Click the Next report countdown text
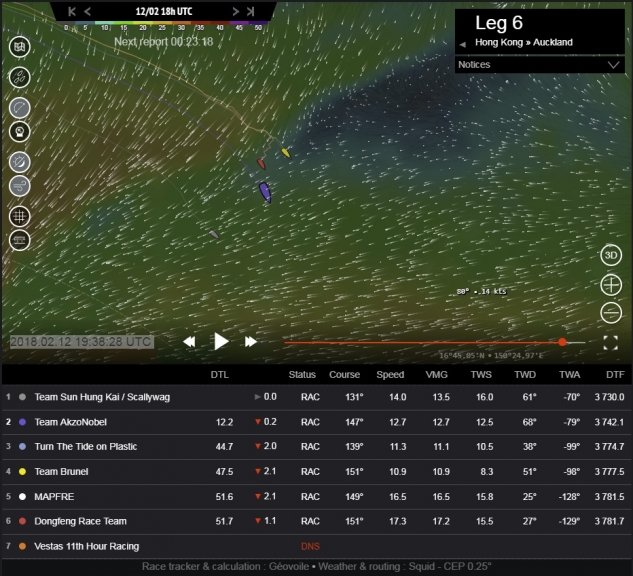The height and width of the screenshot is (576, 633). click(163, 42)
